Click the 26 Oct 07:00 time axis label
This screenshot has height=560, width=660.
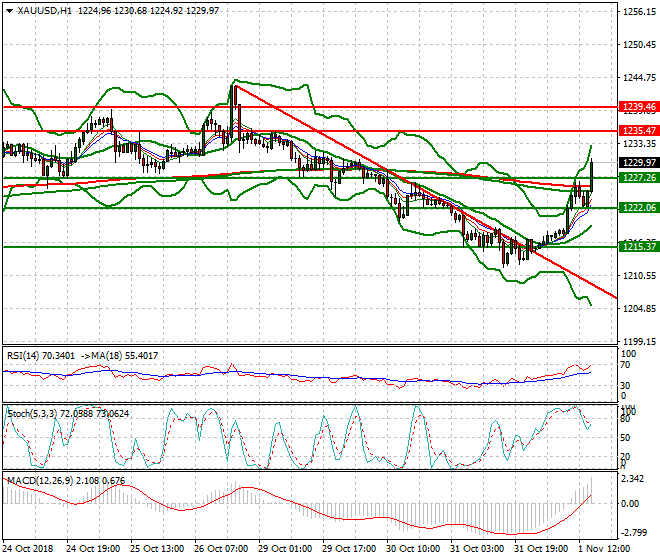coord(221,549)
